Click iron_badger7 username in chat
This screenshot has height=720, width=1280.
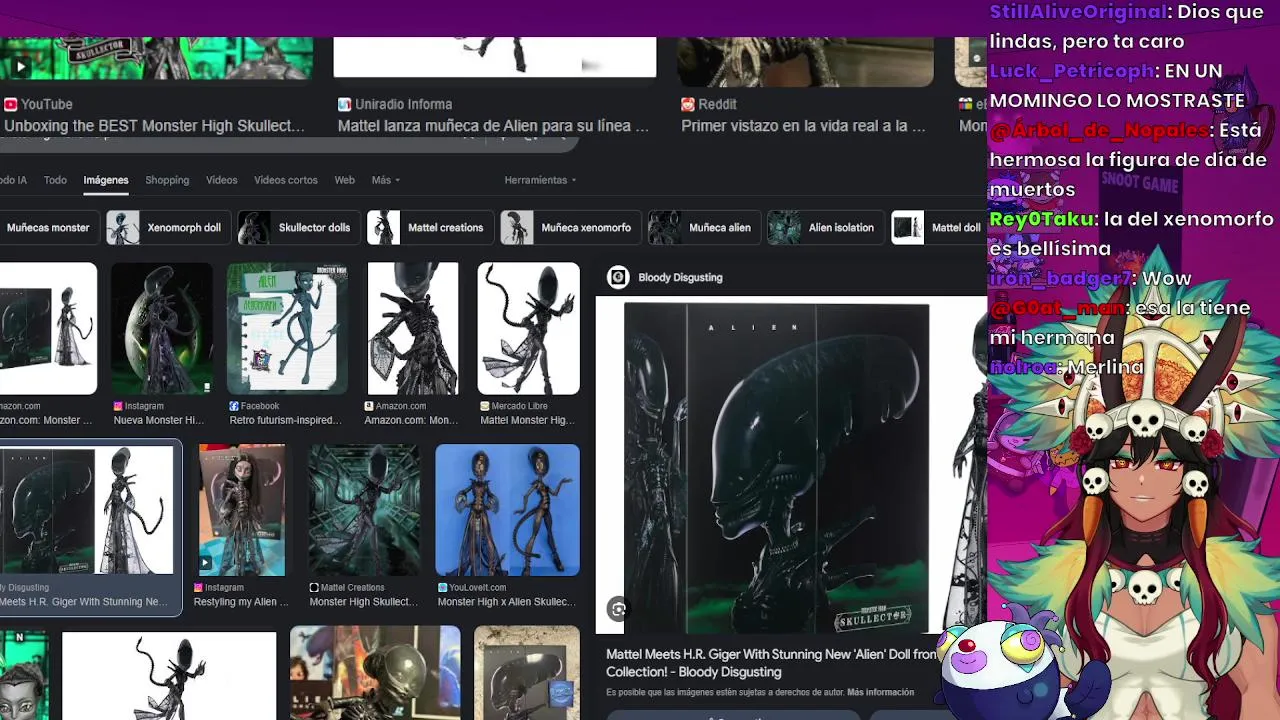click(1060, 278)
